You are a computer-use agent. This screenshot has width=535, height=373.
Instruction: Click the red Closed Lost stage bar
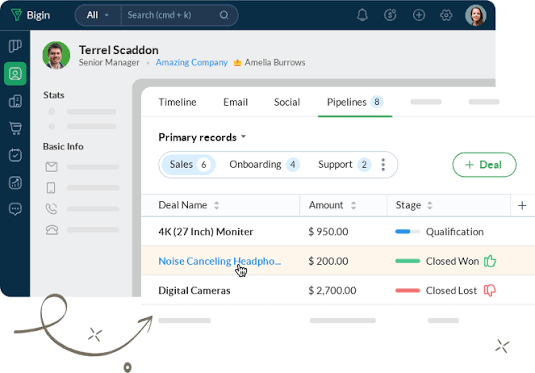tap(407, 290)
